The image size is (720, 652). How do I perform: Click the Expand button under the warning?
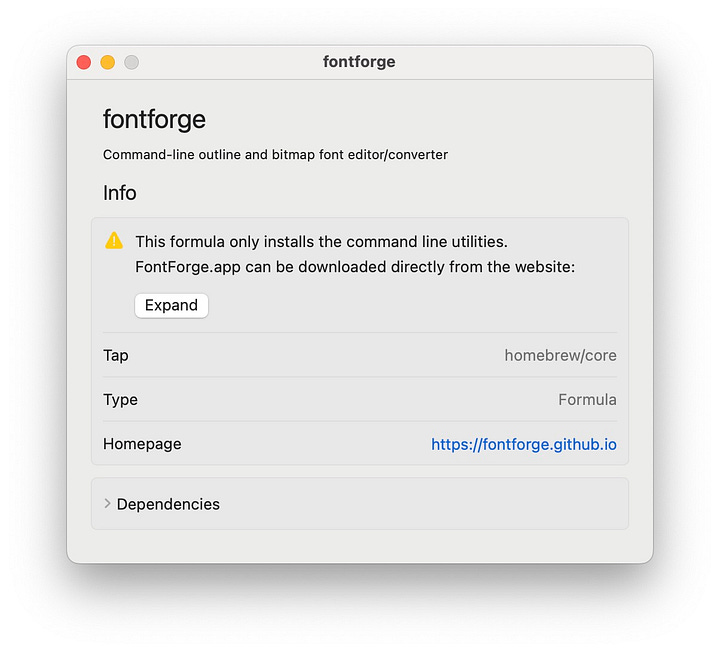pyautogui.click(x=171, y=305)
